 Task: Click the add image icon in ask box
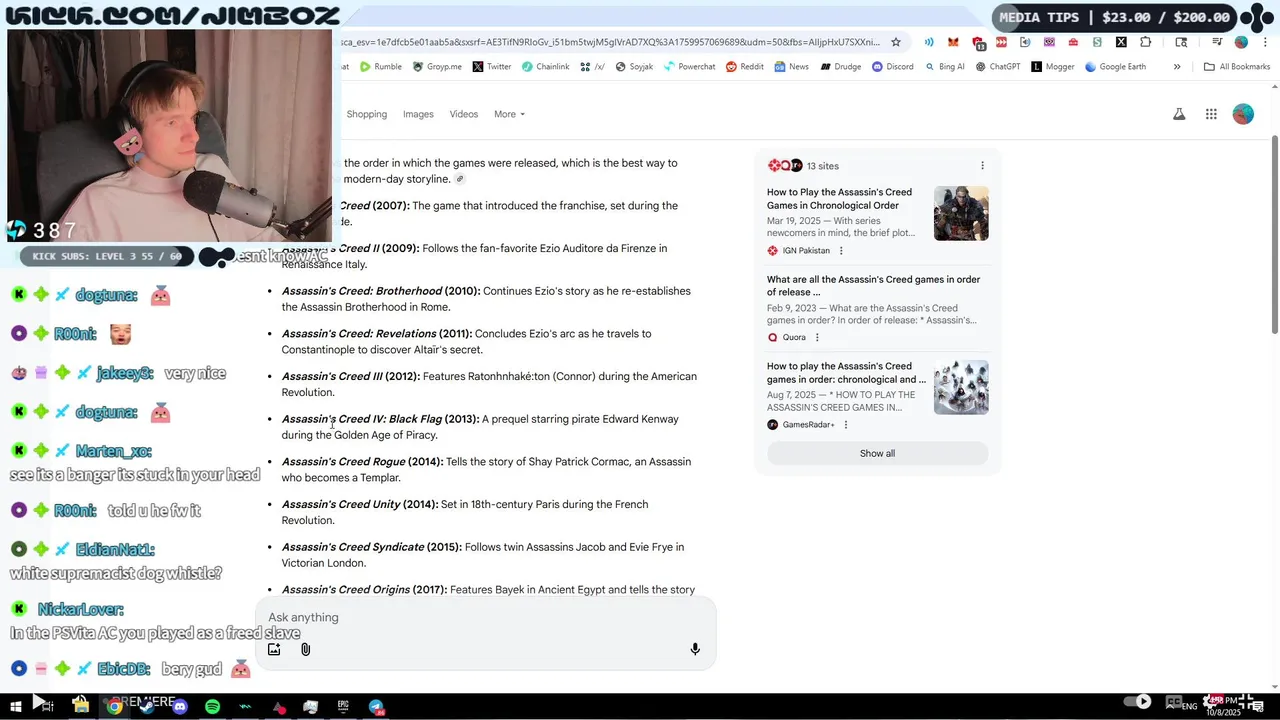coord(274,650)
